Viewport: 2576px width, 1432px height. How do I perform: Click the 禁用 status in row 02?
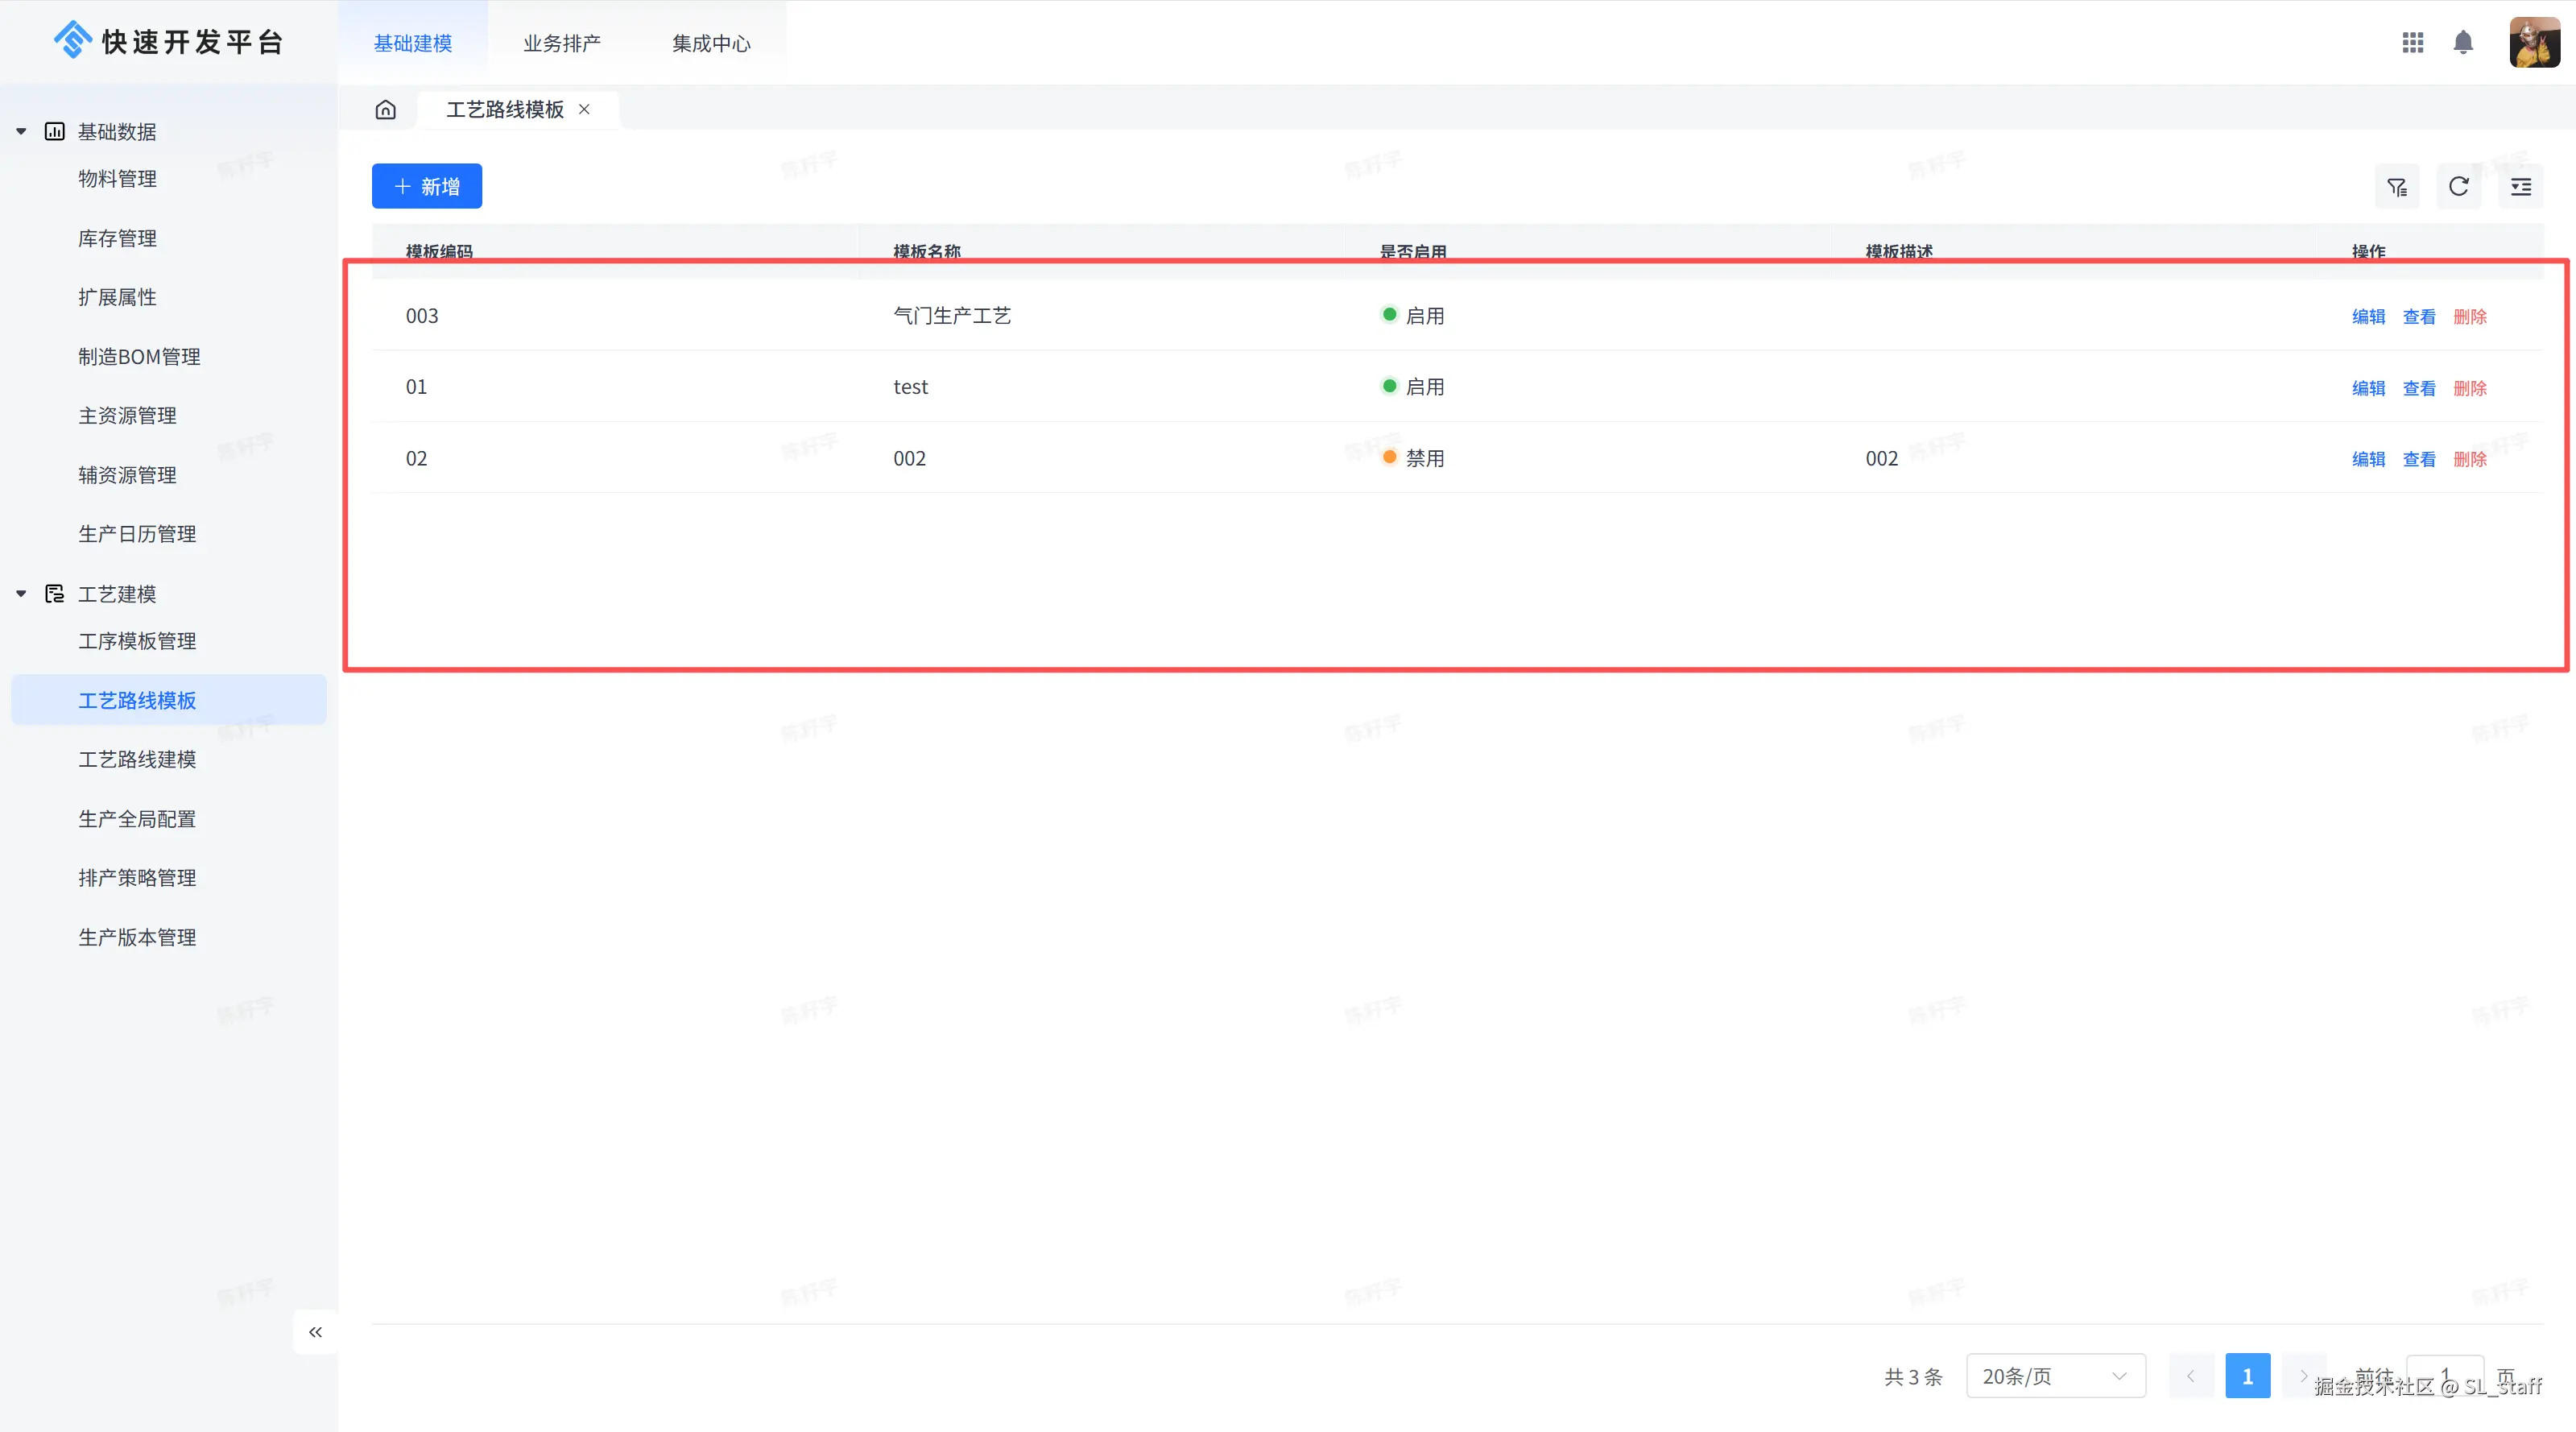1413,458
